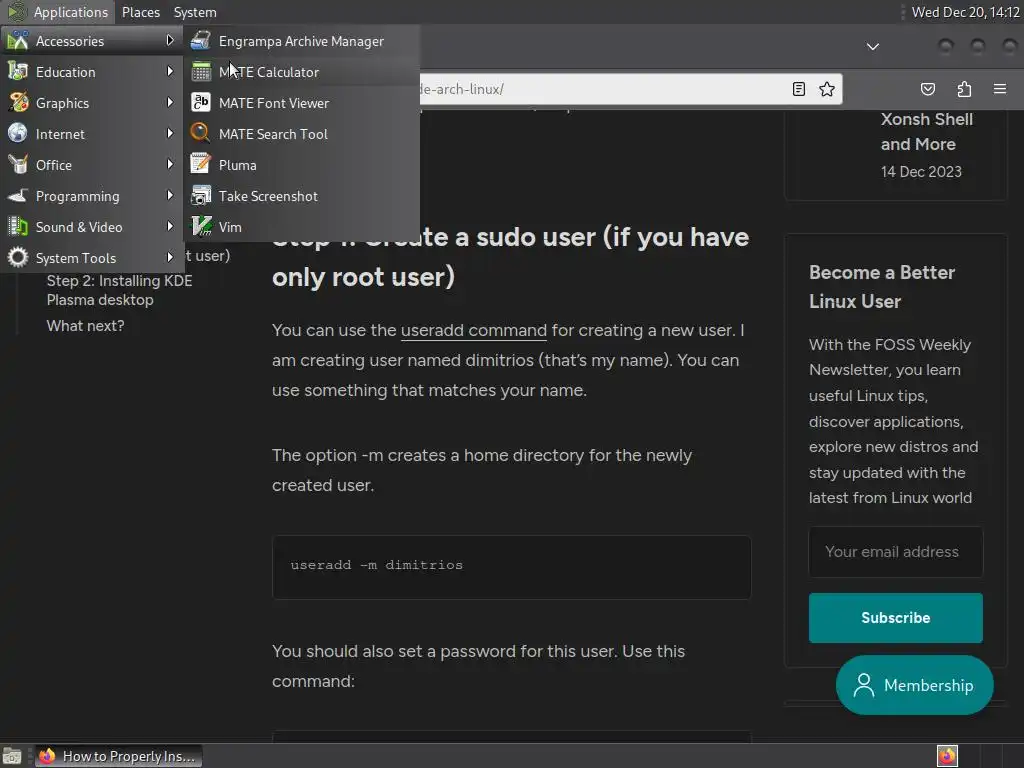Click the Education category icon
Image resolution: width=1024 pixels, height=768 pixels.
pos(18,72)
